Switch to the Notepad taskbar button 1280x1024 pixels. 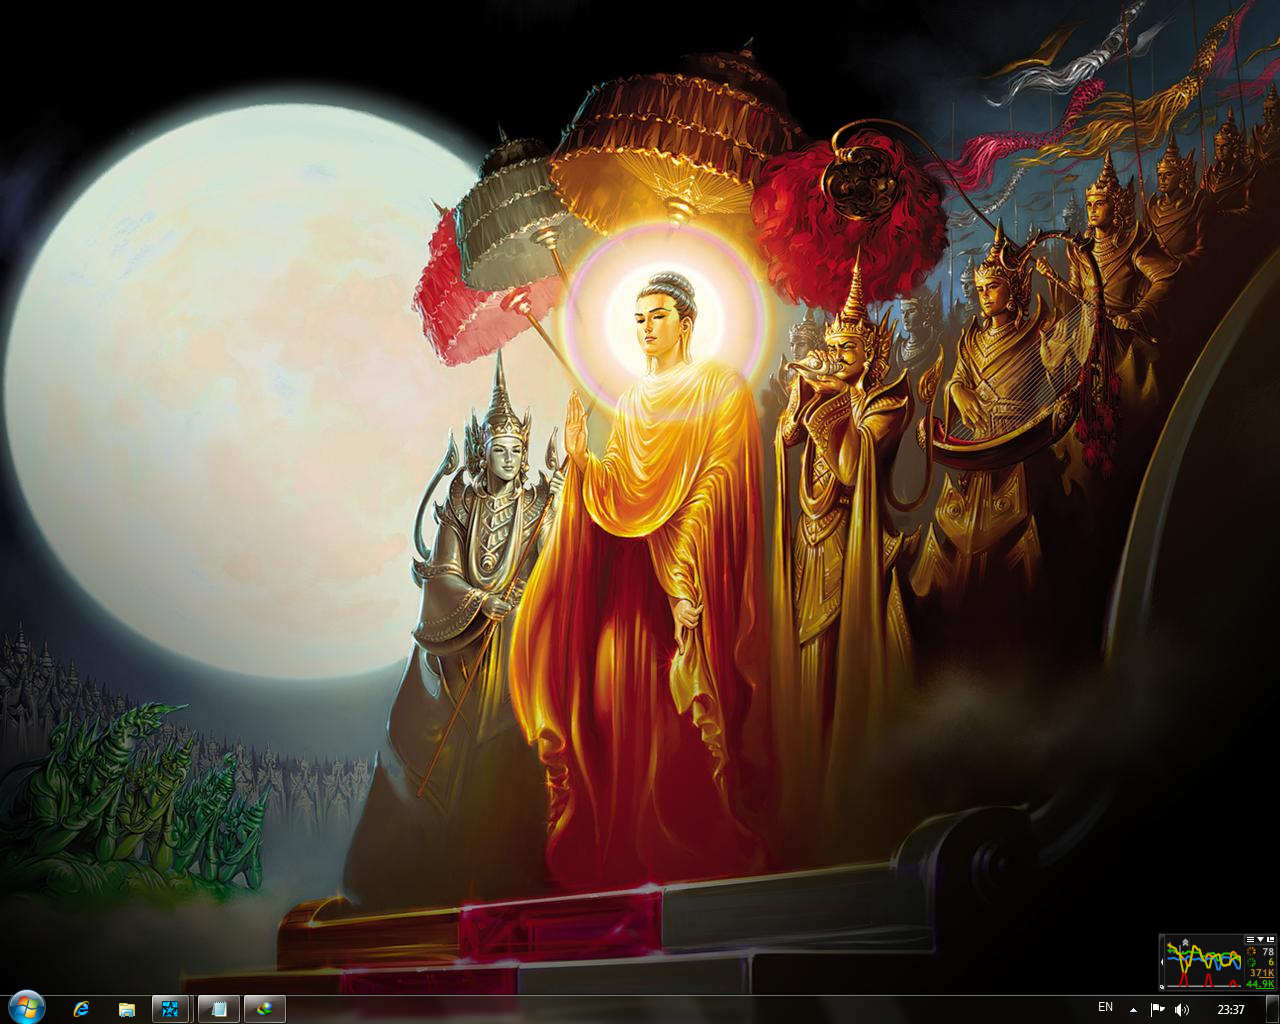click(x=218, y=1009)
